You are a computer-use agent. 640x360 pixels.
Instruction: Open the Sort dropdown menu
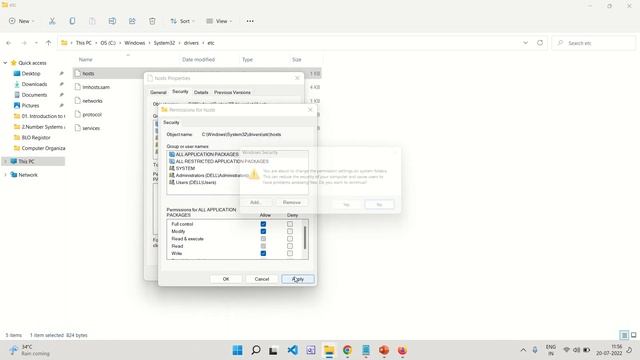(182, 21)
